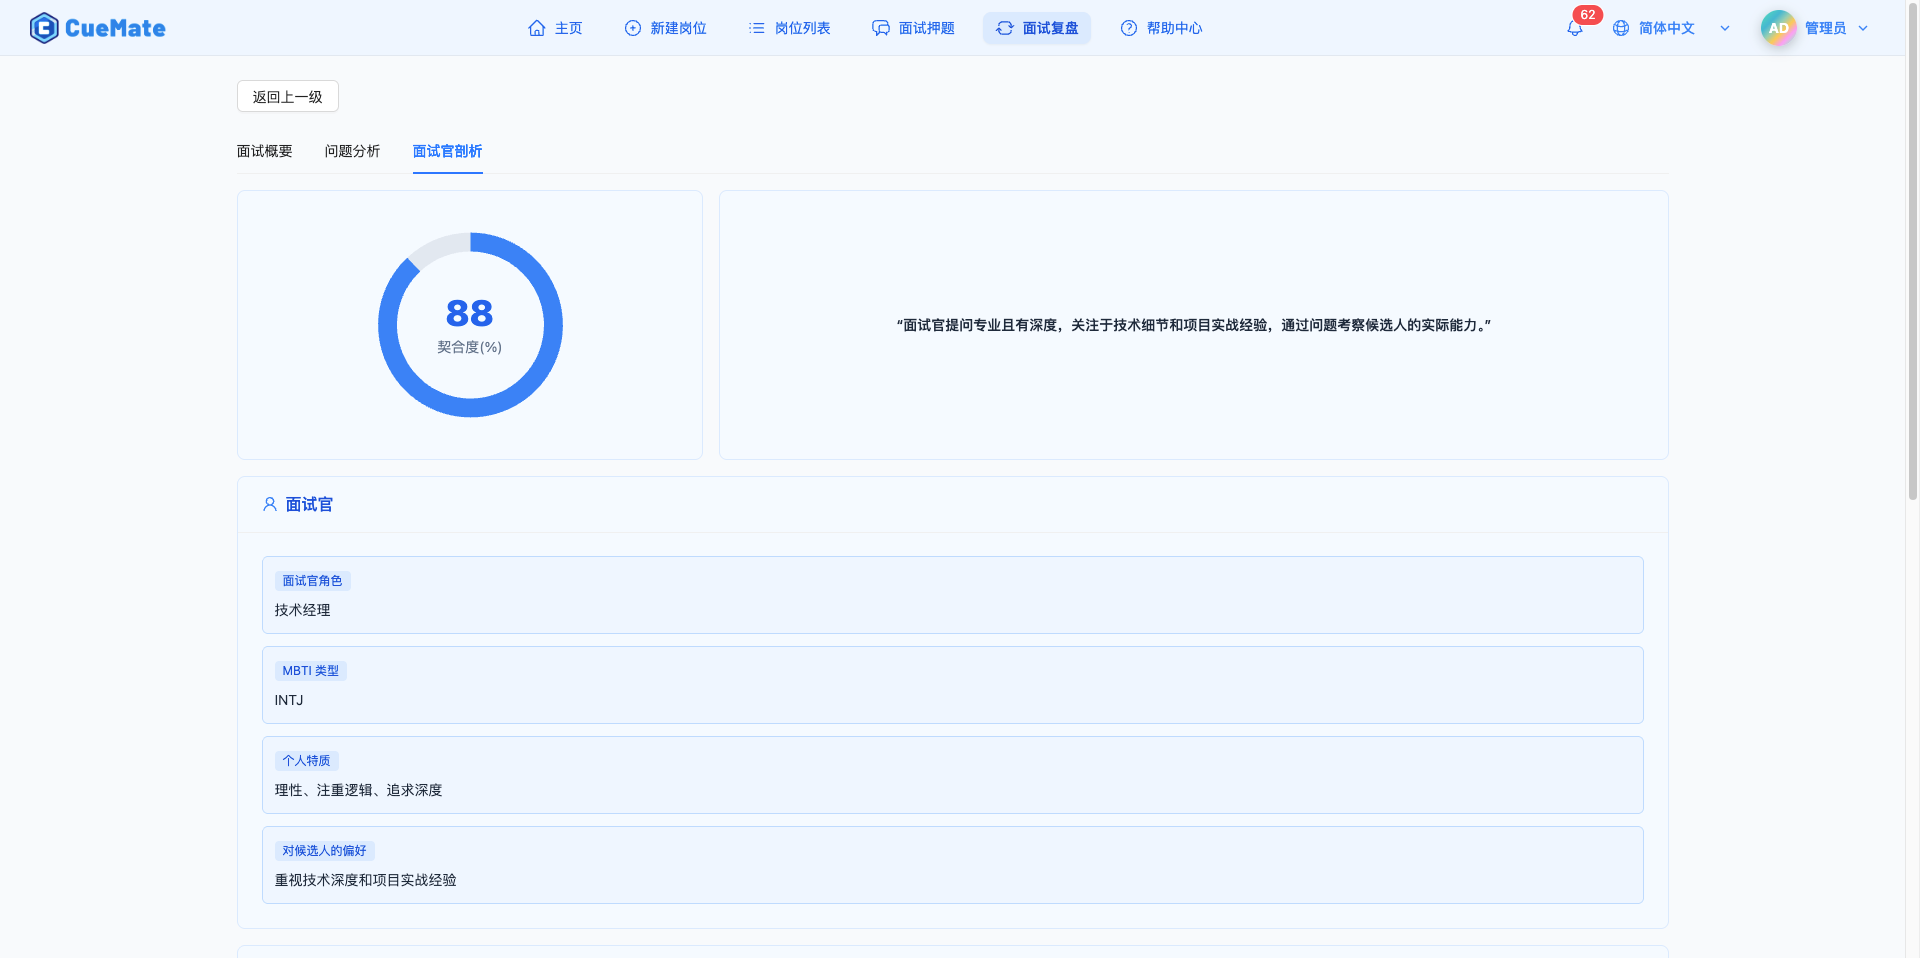Click the 返回上一级 button
The height and width of the screenshot is (958, 1920).
point(287,96)
